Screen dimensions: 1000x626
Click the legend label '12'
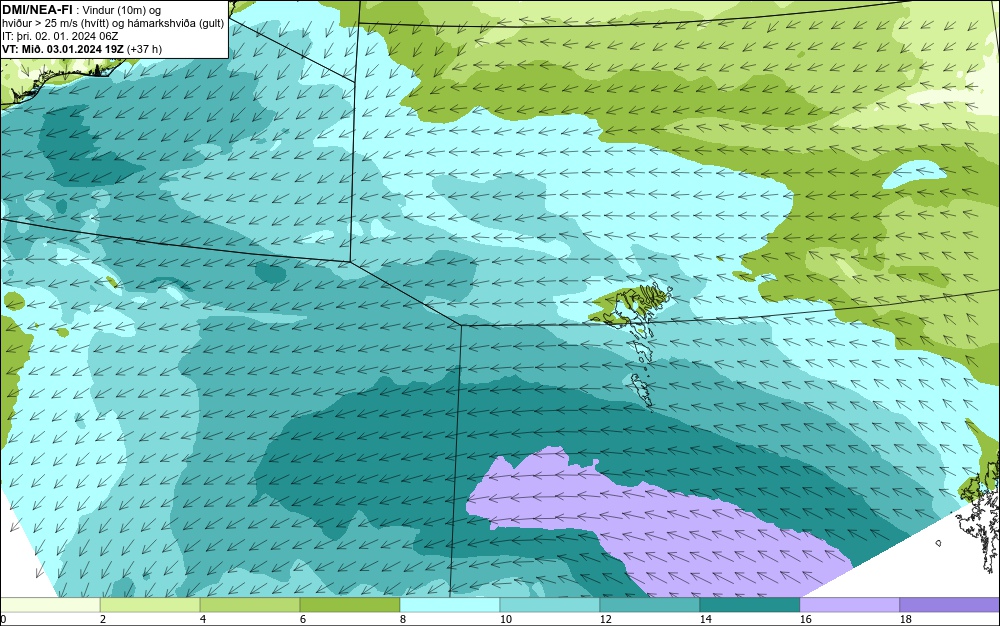605,619
